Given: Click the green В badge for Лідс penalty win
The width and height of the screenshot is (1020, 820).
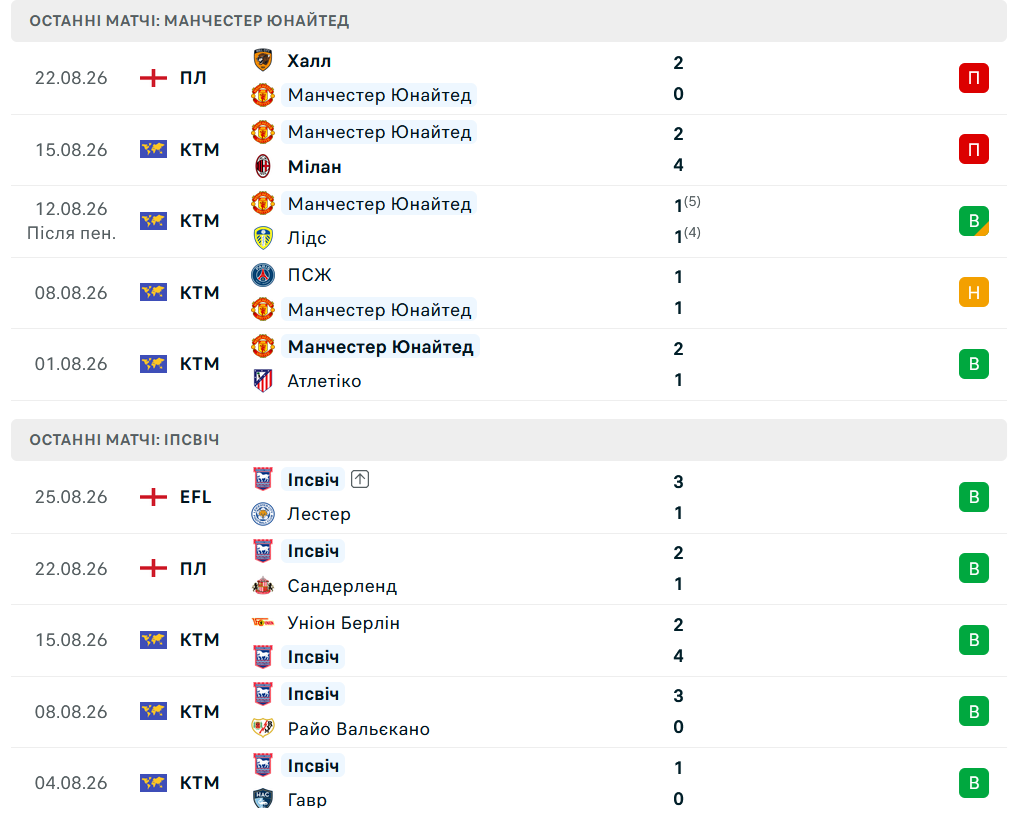Looking at the screenshot, I should pos(973,220).
